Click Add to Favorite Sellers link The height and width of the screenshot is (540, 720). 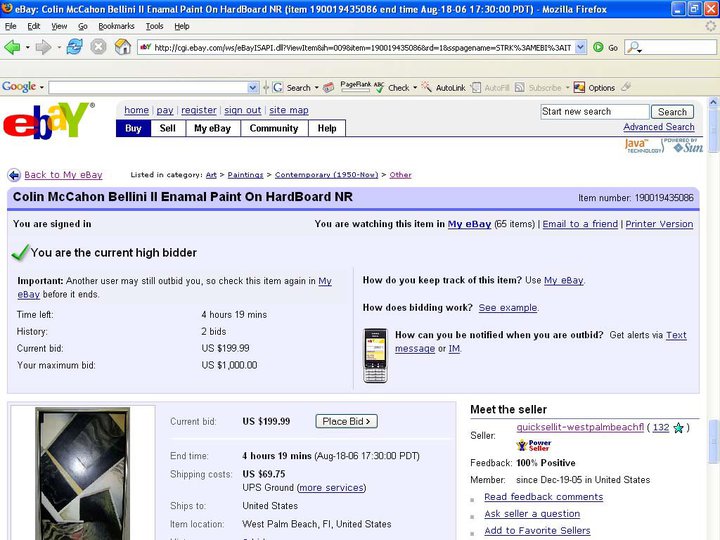click(x=537, y=531)
